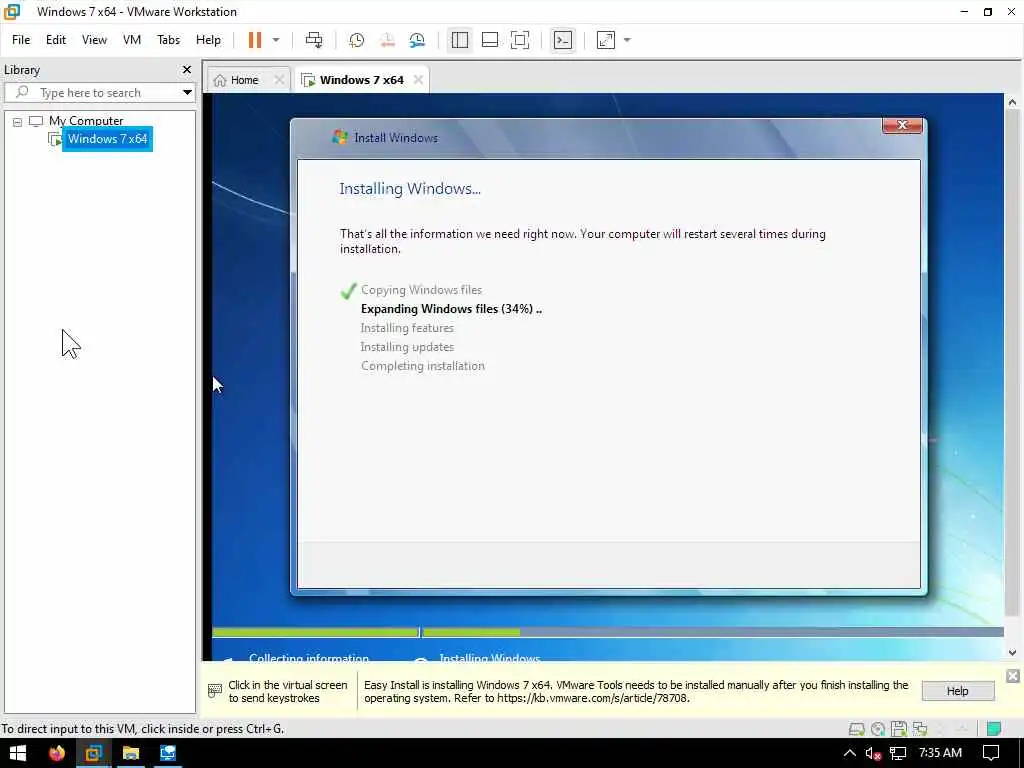Open the Windows Start menu

tap(18, 753)
